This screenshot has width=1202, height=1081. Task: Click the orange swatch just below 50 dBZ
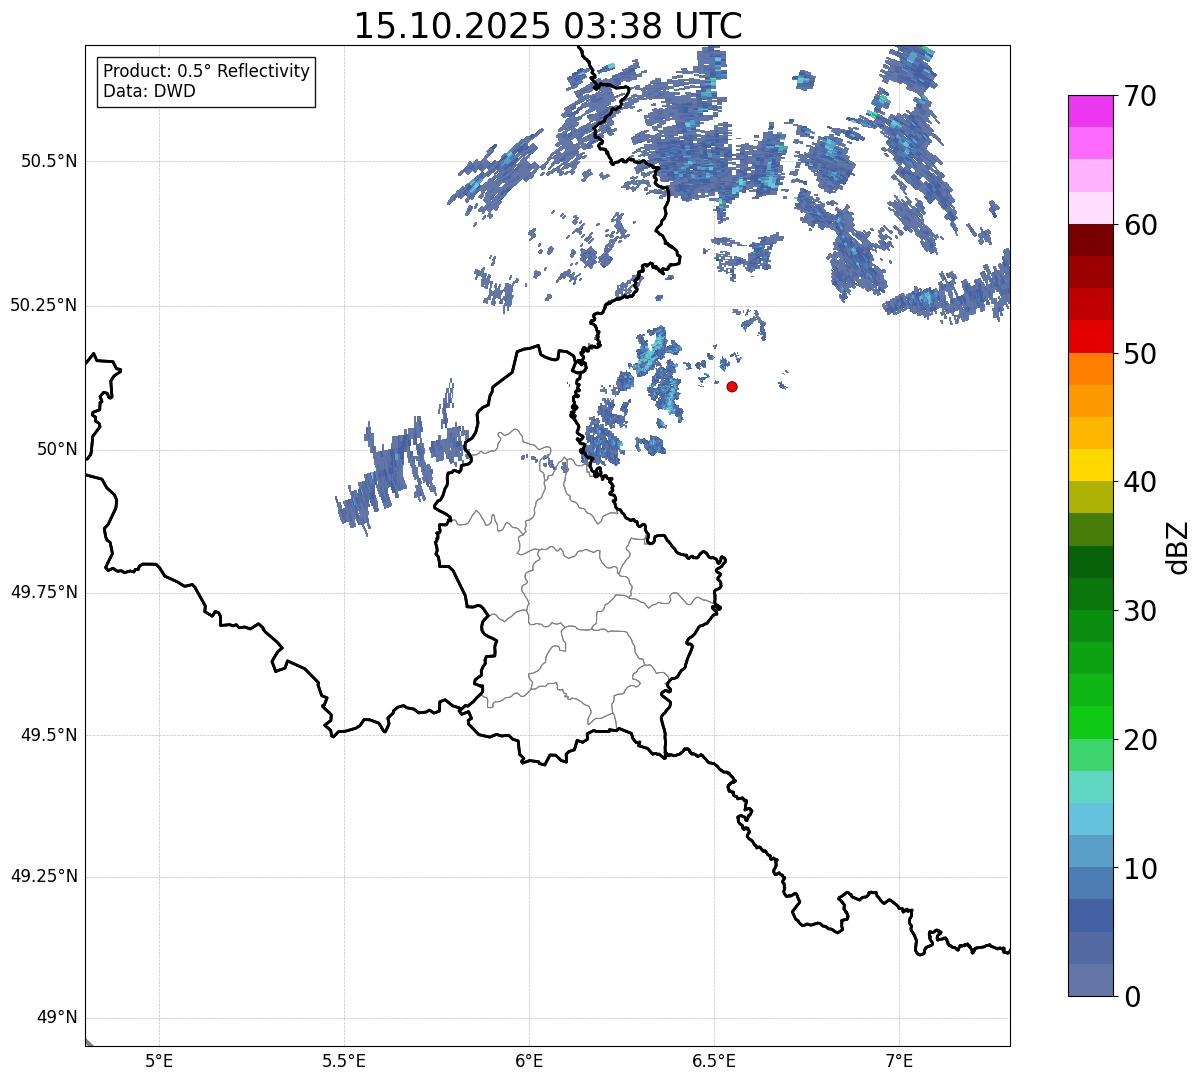point(1090,368)
